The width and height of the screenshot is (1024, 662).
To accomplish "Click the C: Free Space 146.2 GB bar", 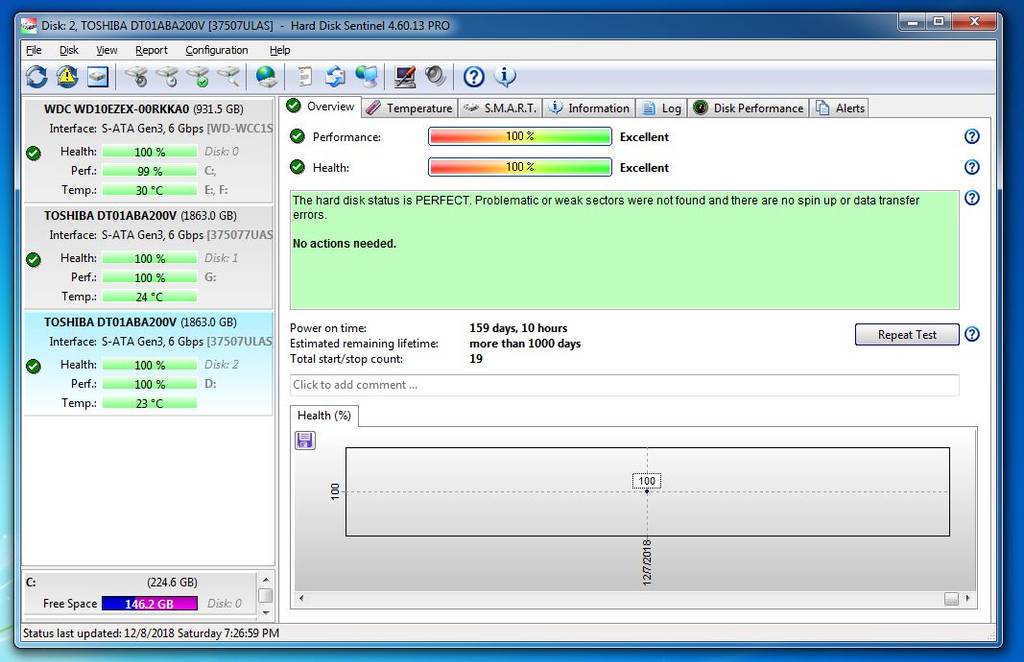I will point(150,604).
